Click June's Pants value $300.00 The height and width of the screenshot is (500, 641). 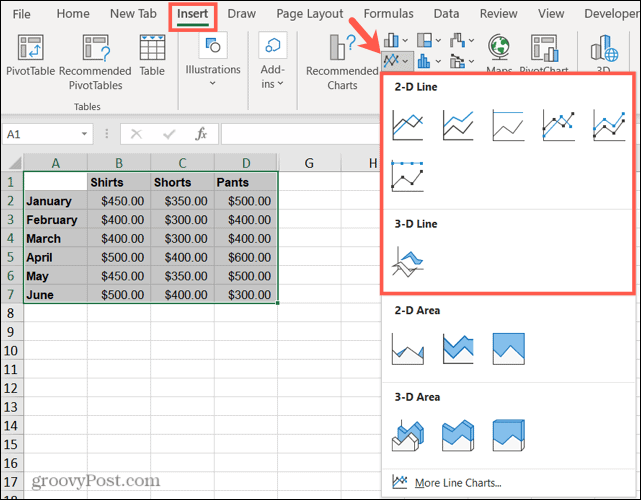246,294
